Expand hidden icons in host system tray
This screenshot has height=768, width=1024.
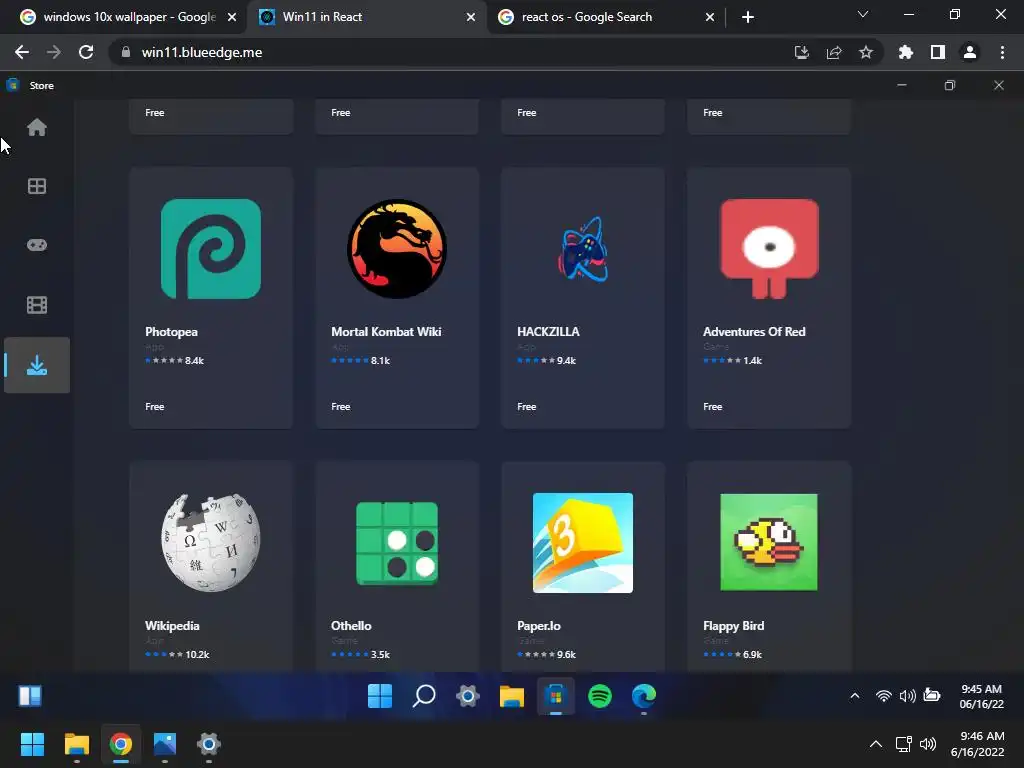876,744
